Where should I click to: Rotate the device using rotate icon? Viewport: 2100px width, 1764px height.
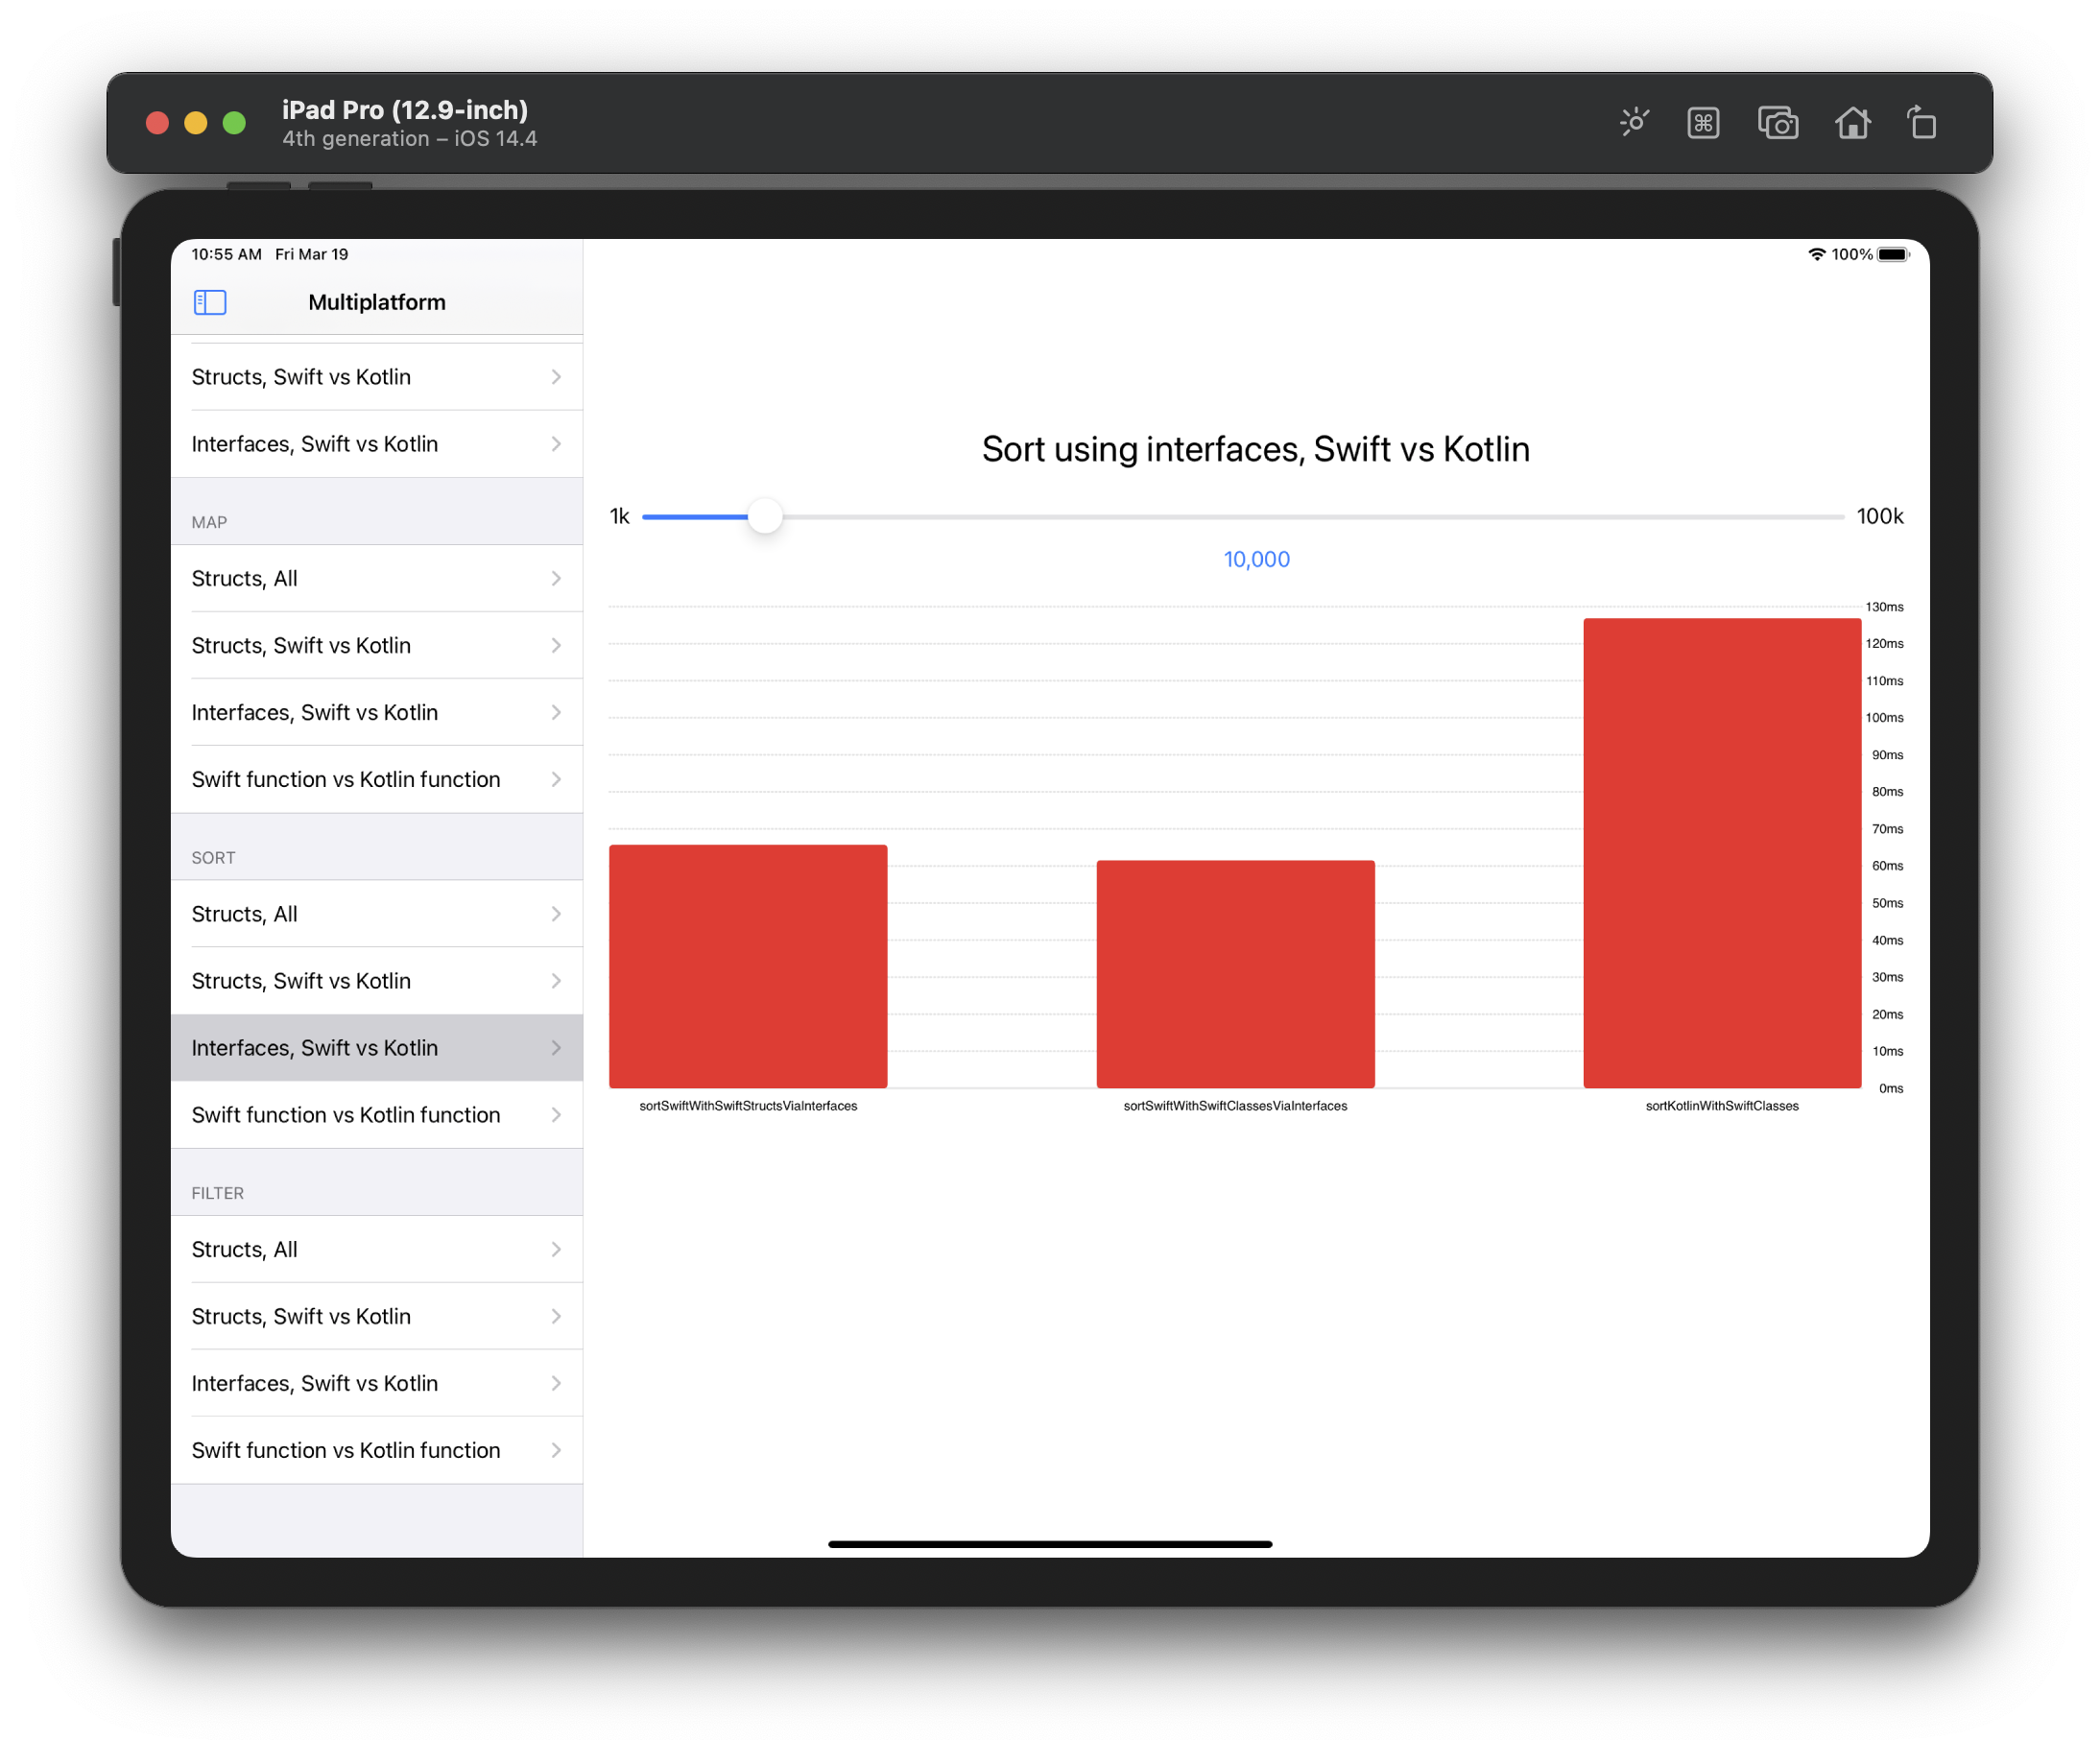1921,123
